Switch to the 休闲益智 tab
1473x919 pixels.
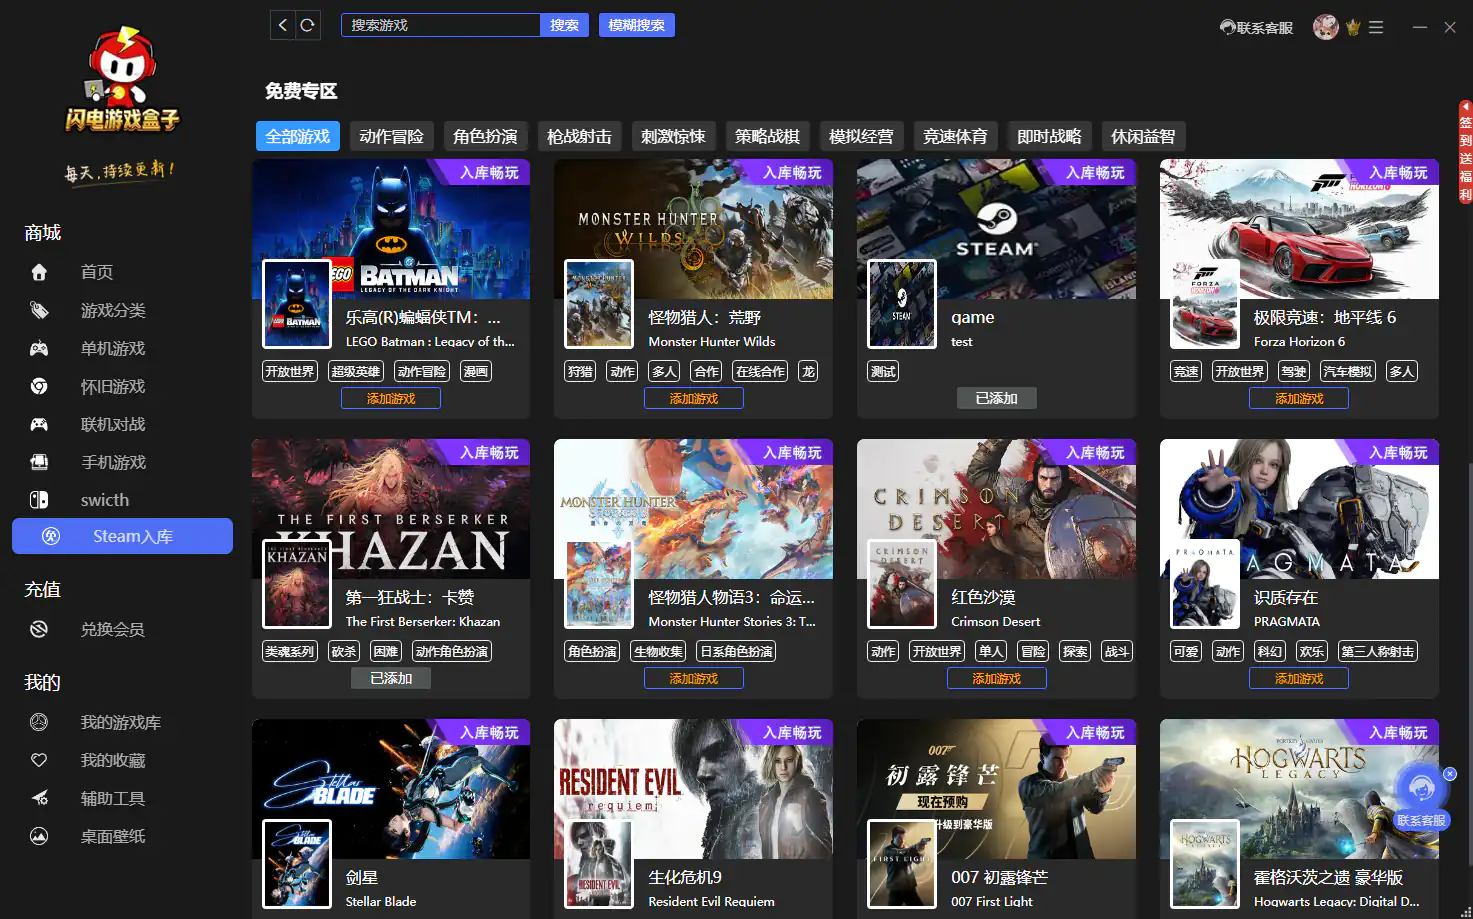(1143, 136)
